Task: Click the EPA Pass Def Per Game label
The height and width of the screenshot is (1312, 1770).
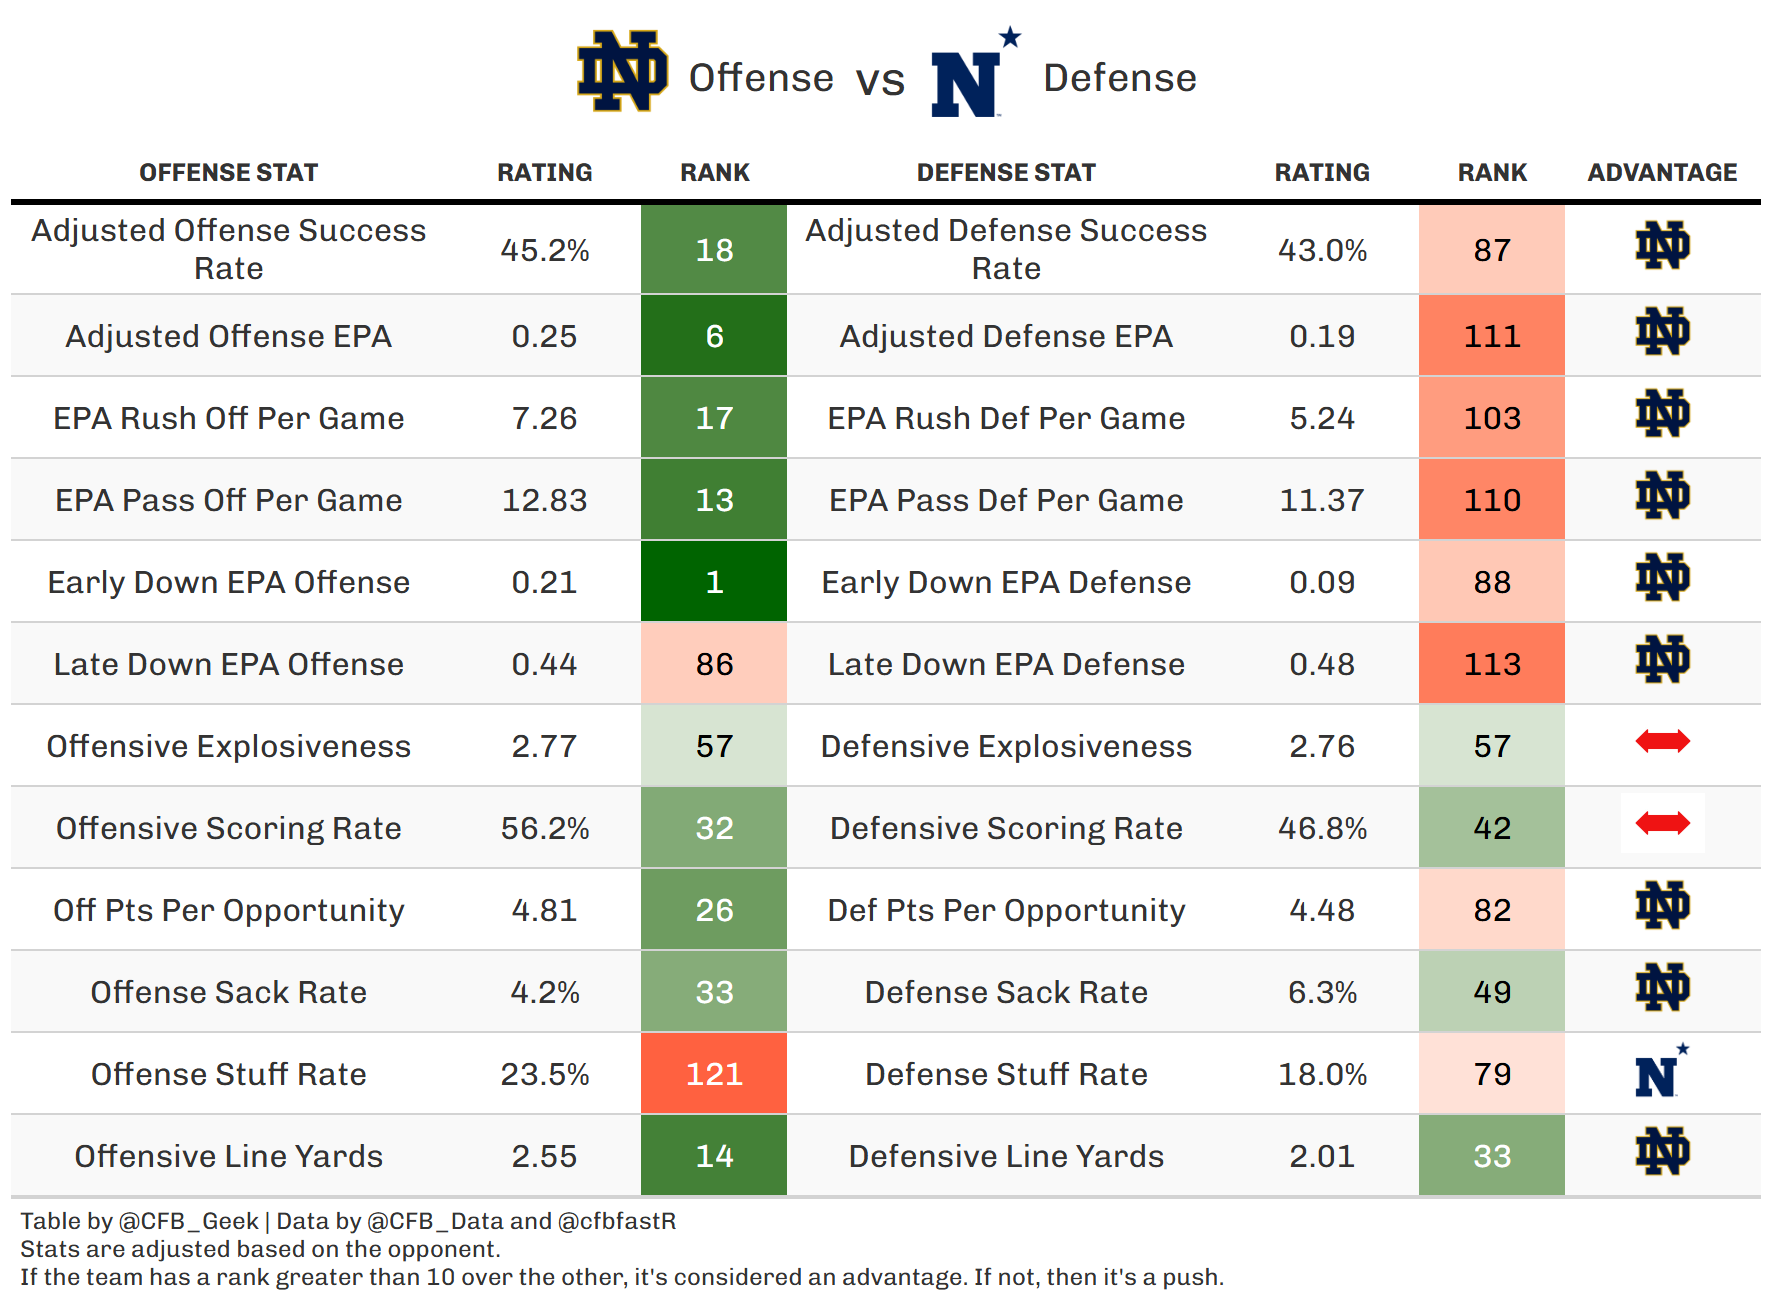Action: click(x=1006, y=500)
